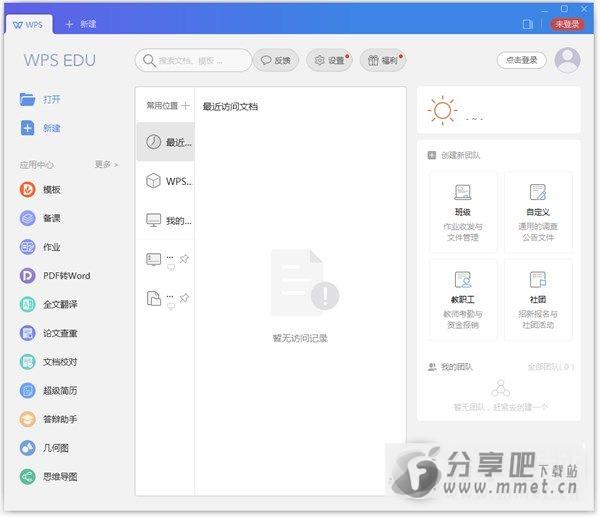Click the 最近访问文档 heading
The height and width of the screenshot is (517, 600).
pyautogui.click(x=230, y=106)
